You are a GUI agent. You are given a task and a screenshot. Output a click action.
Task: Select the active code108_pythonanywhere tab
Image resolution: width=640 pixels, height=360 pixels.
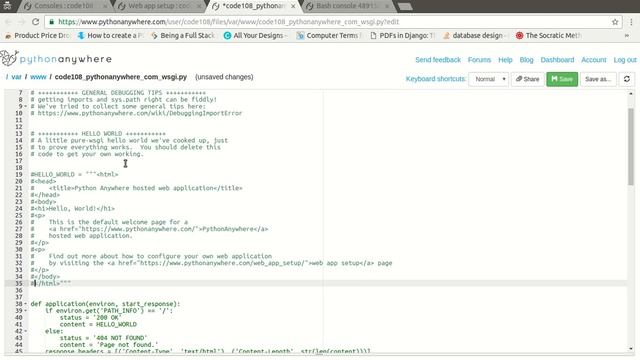[x=253, y=6]
